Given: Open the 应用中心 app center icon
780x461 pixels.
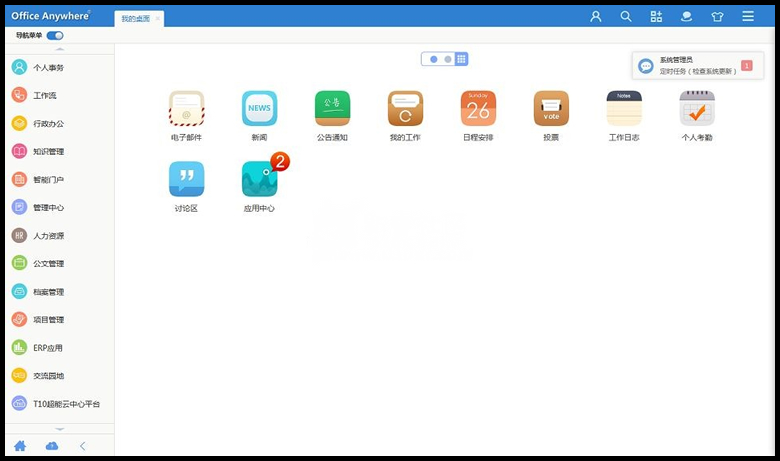Looking at the screenshot, I should [x=259, y=179].
